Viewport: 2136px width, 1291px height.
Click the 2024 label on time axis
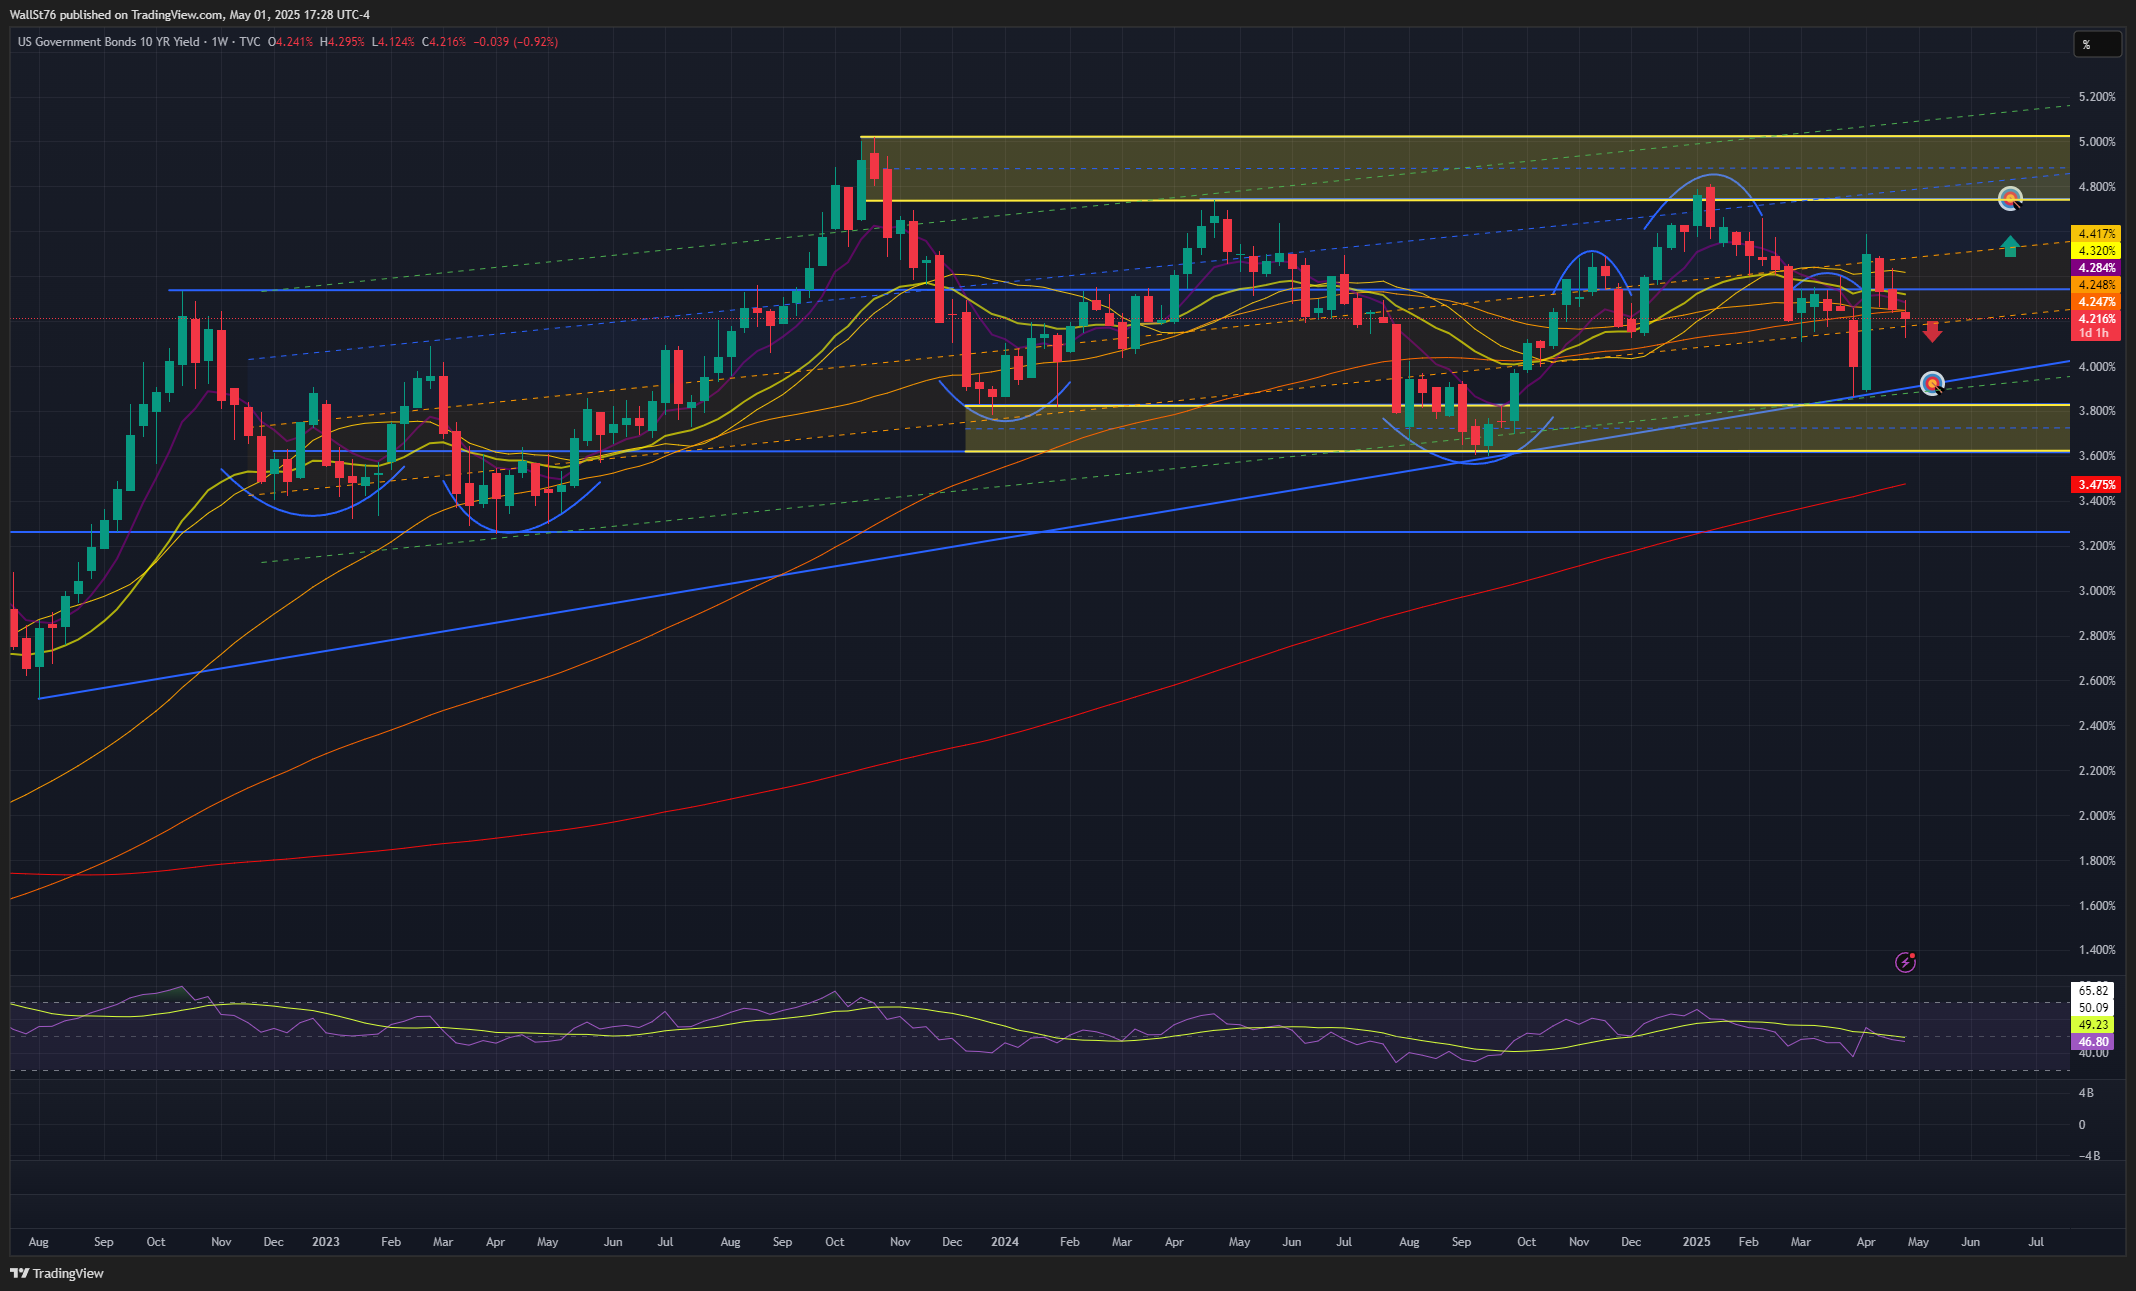(1004, 1242)
